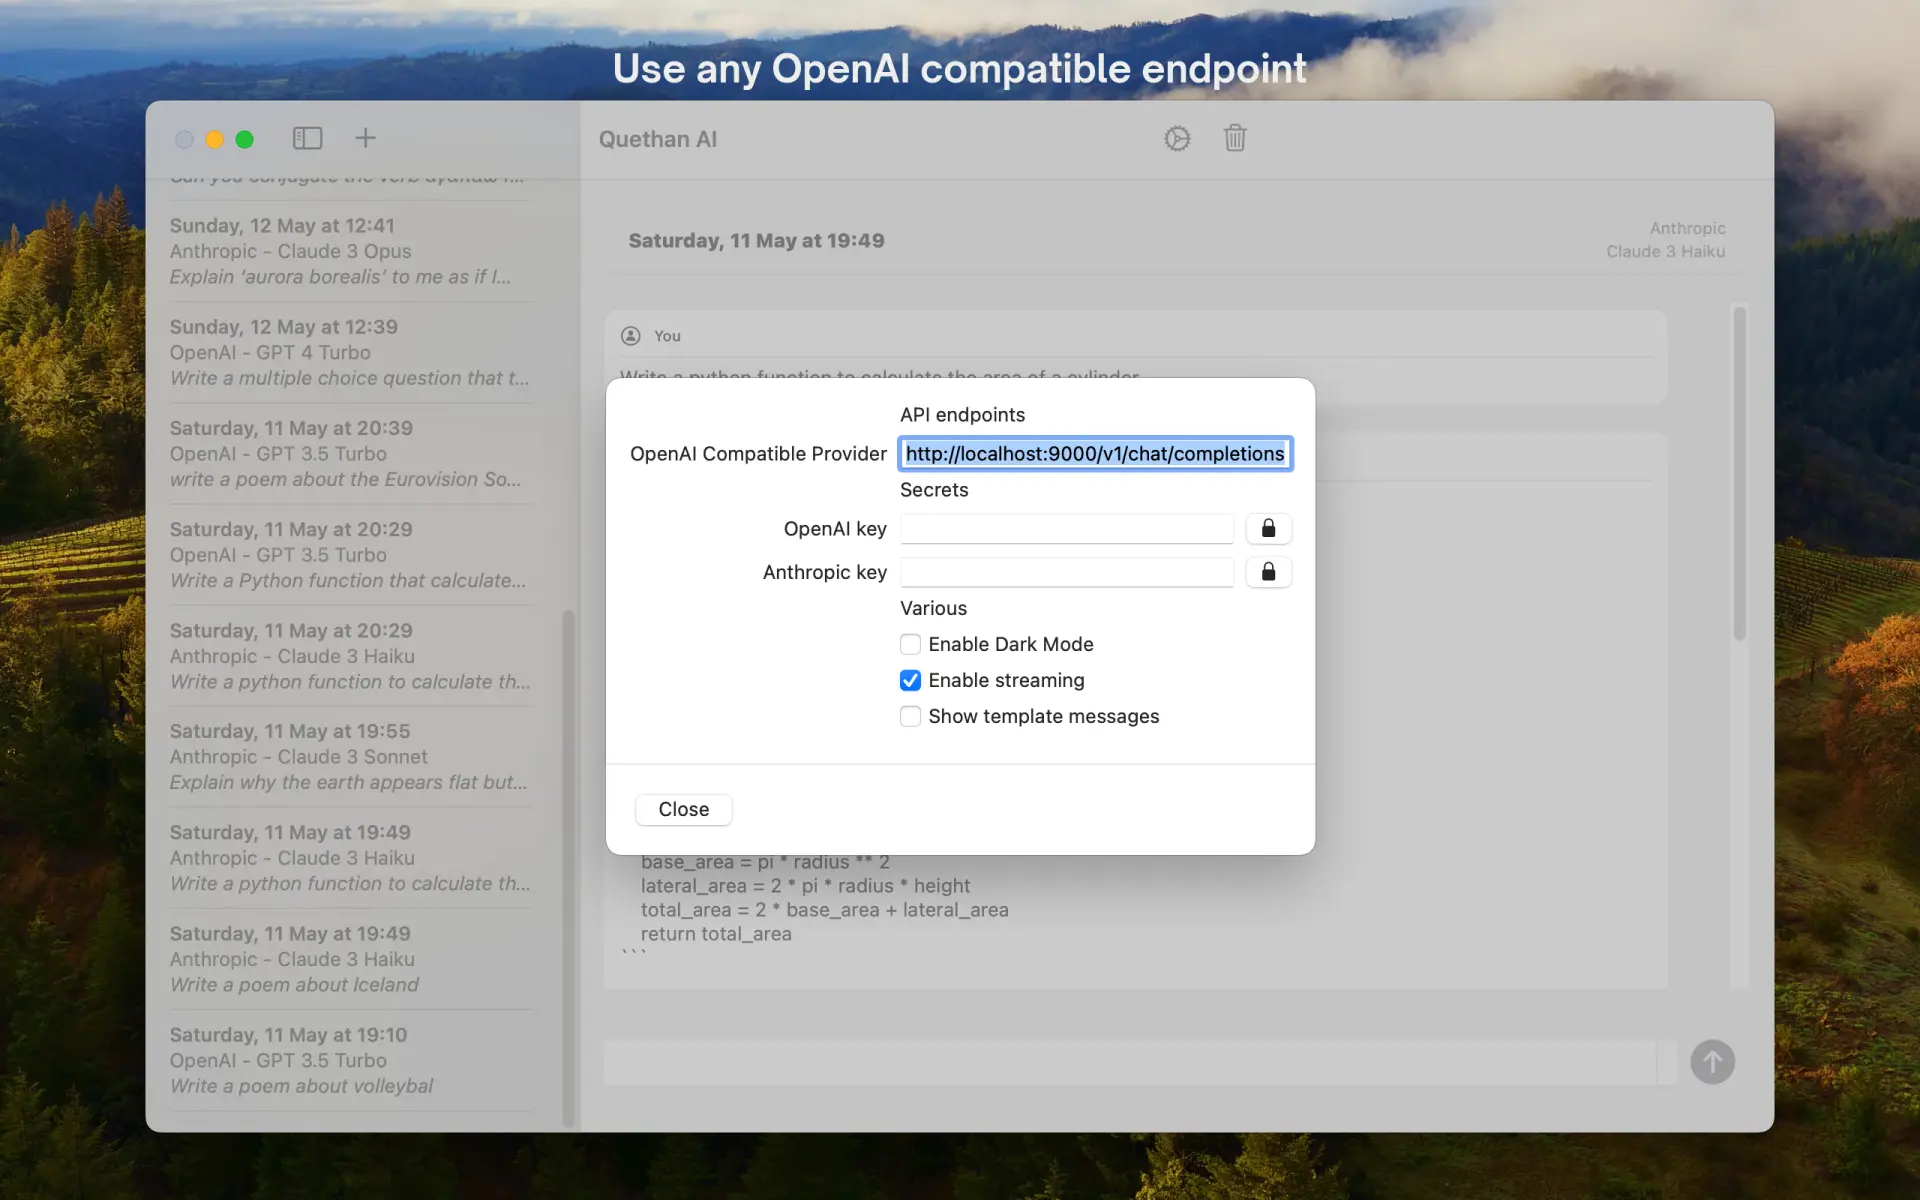Click the OpenAI Compatible Provider URL field
This screenshot has height=1200, width=1920.
pyautogui.click(x=1095, y=453)
